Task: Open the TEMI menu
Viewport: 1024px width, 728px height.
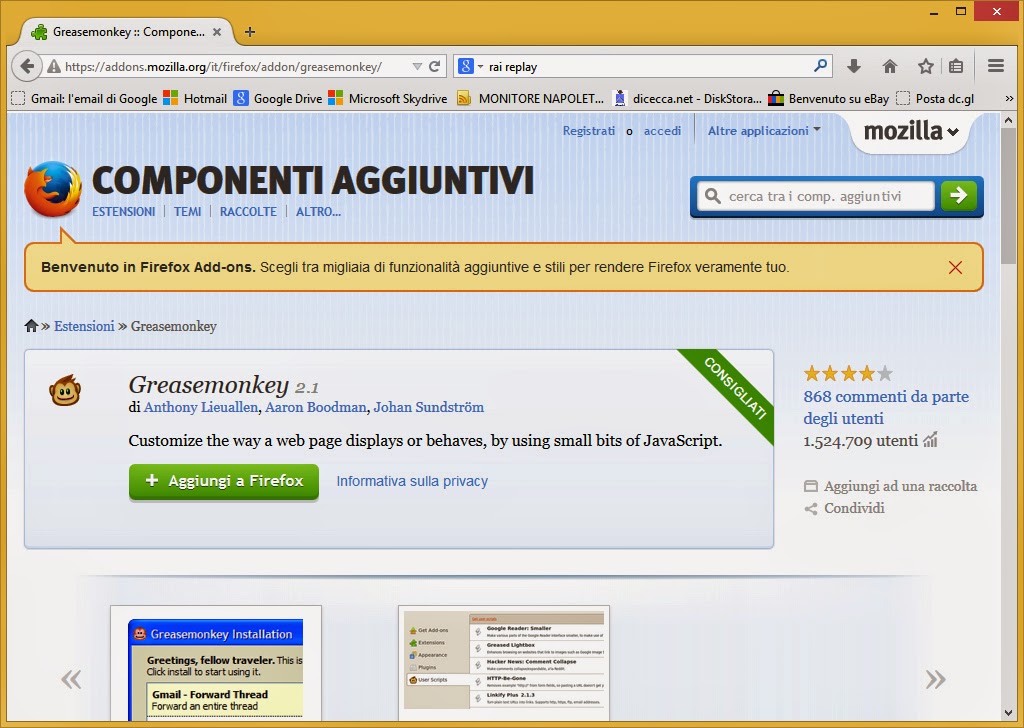Action: click(x=187, y=212)
